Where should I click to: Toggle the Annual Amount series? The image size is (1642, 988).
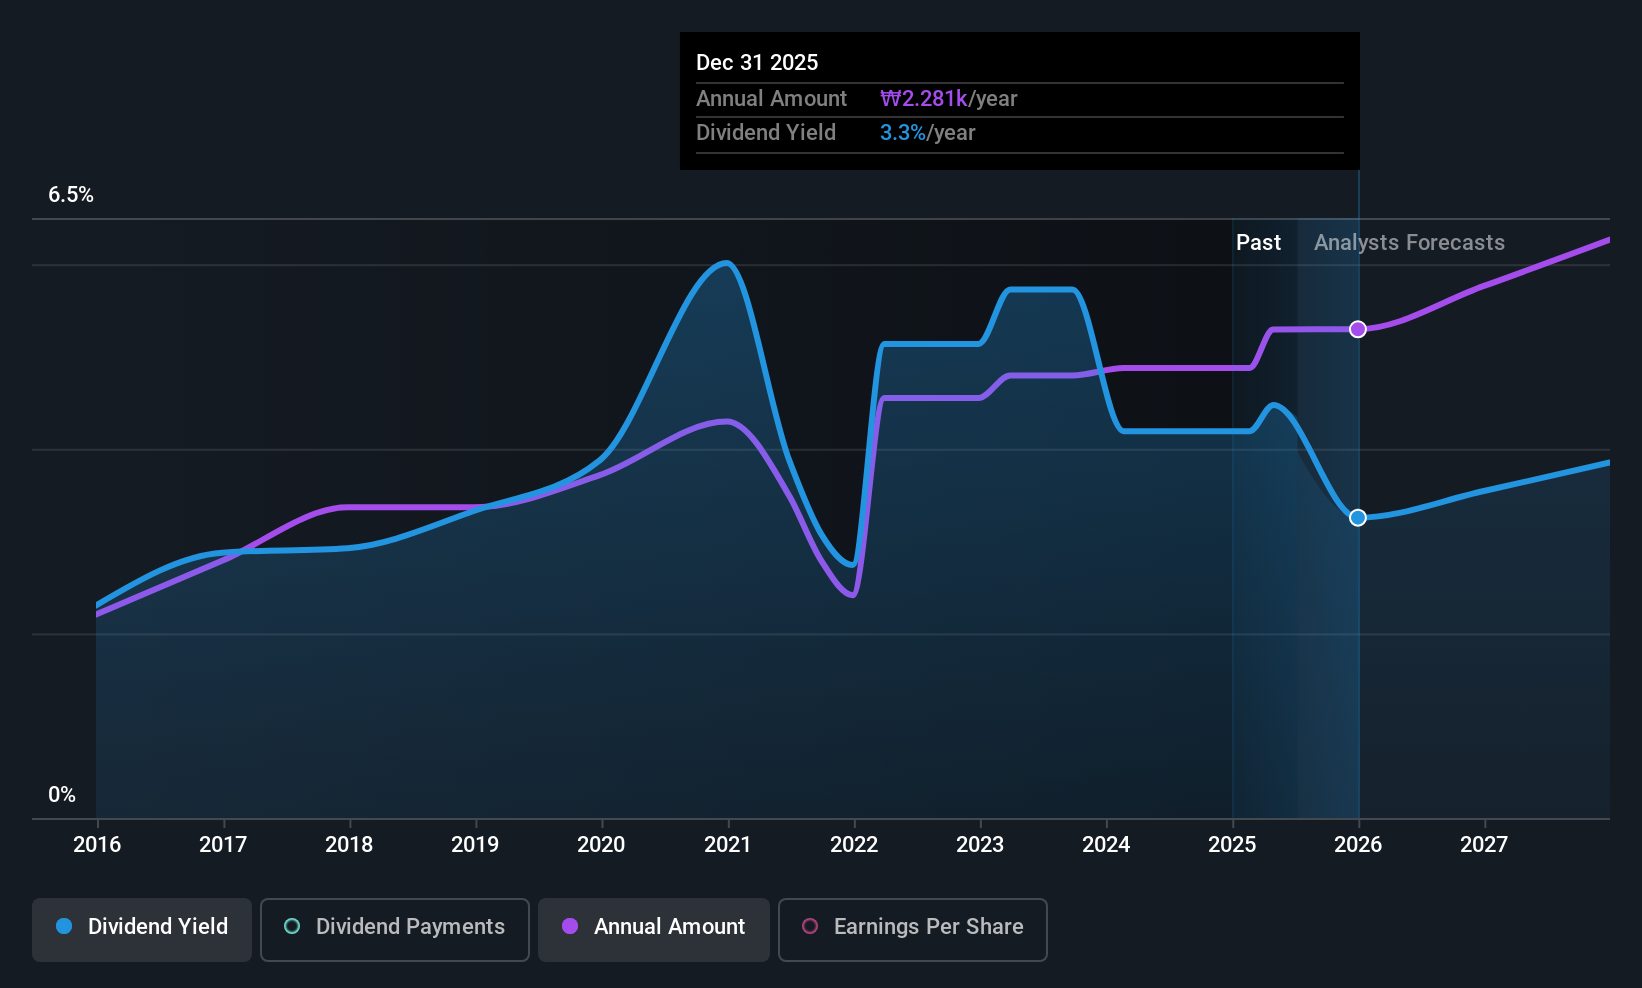tap(654, 930)
